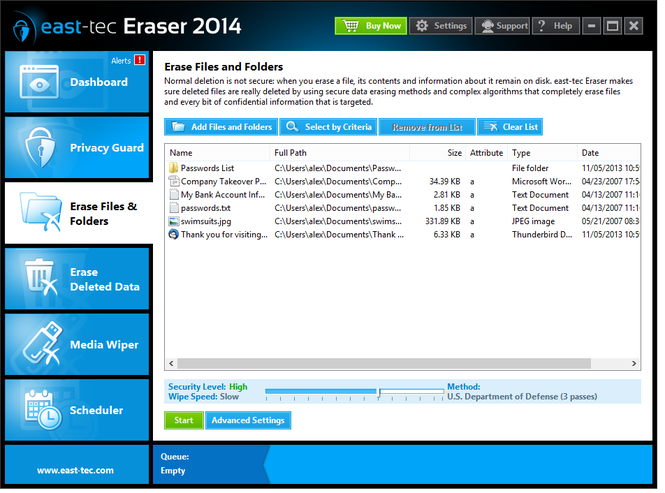Open Dashboard via its eye window icon
This screenshot has height=493, width=665.
point(39,81)
